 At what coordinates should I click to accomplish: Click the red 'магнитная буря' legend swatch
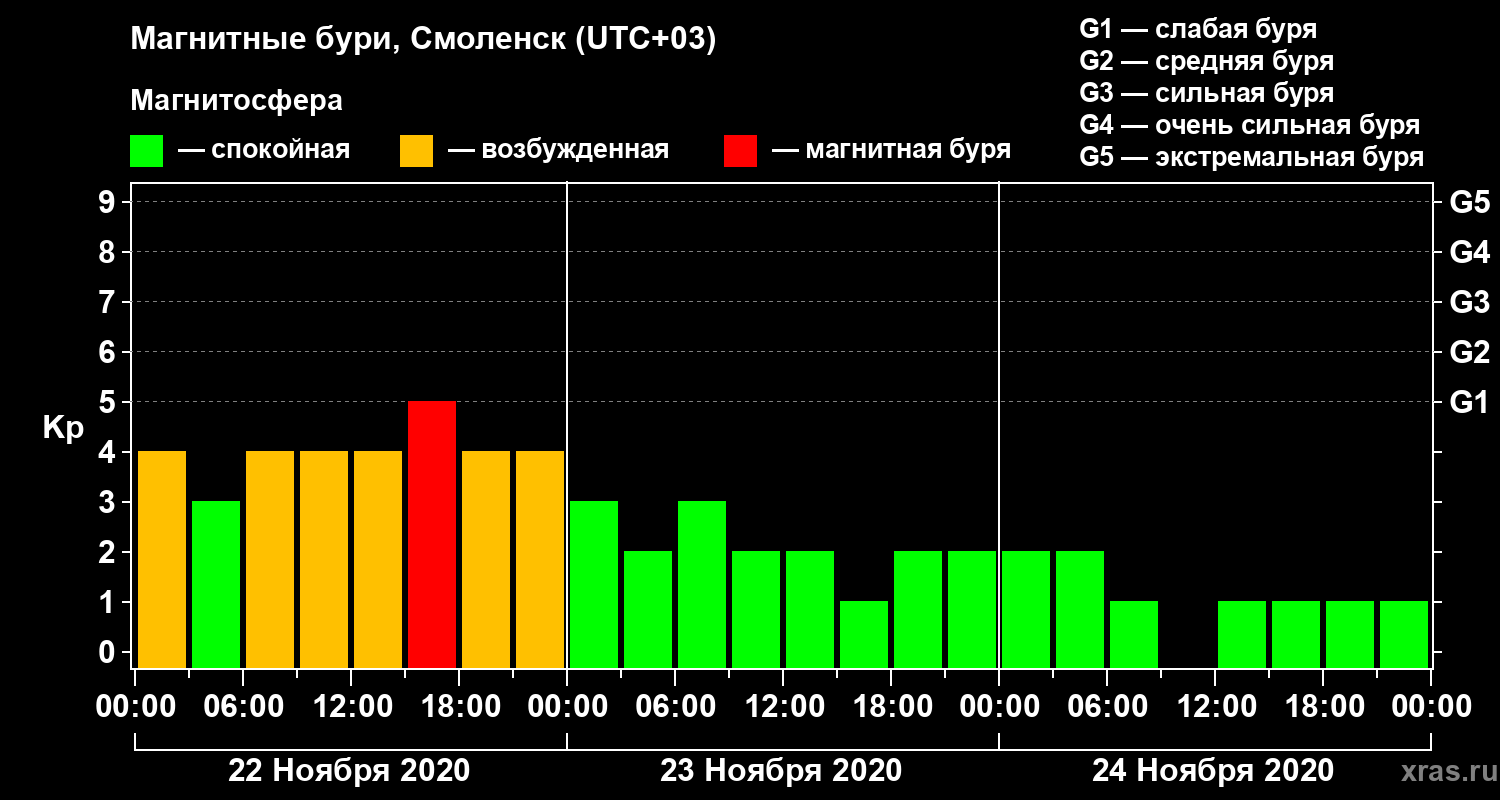pyautogui.click(x=741, y=151)
